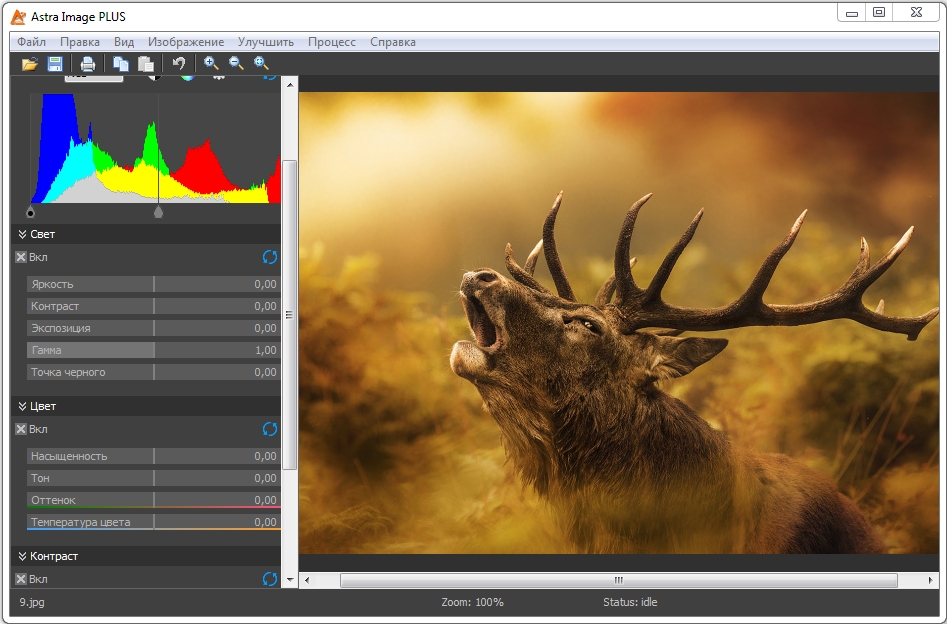The height and width of the screenshot is (624, 947).
Task: Open the Файл menu
Action: [31, 42]
